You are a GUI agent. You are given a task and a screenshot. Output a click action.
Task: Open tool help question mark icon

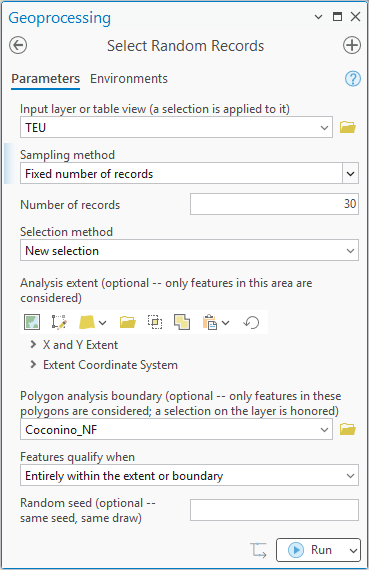[x=353, y=79]
